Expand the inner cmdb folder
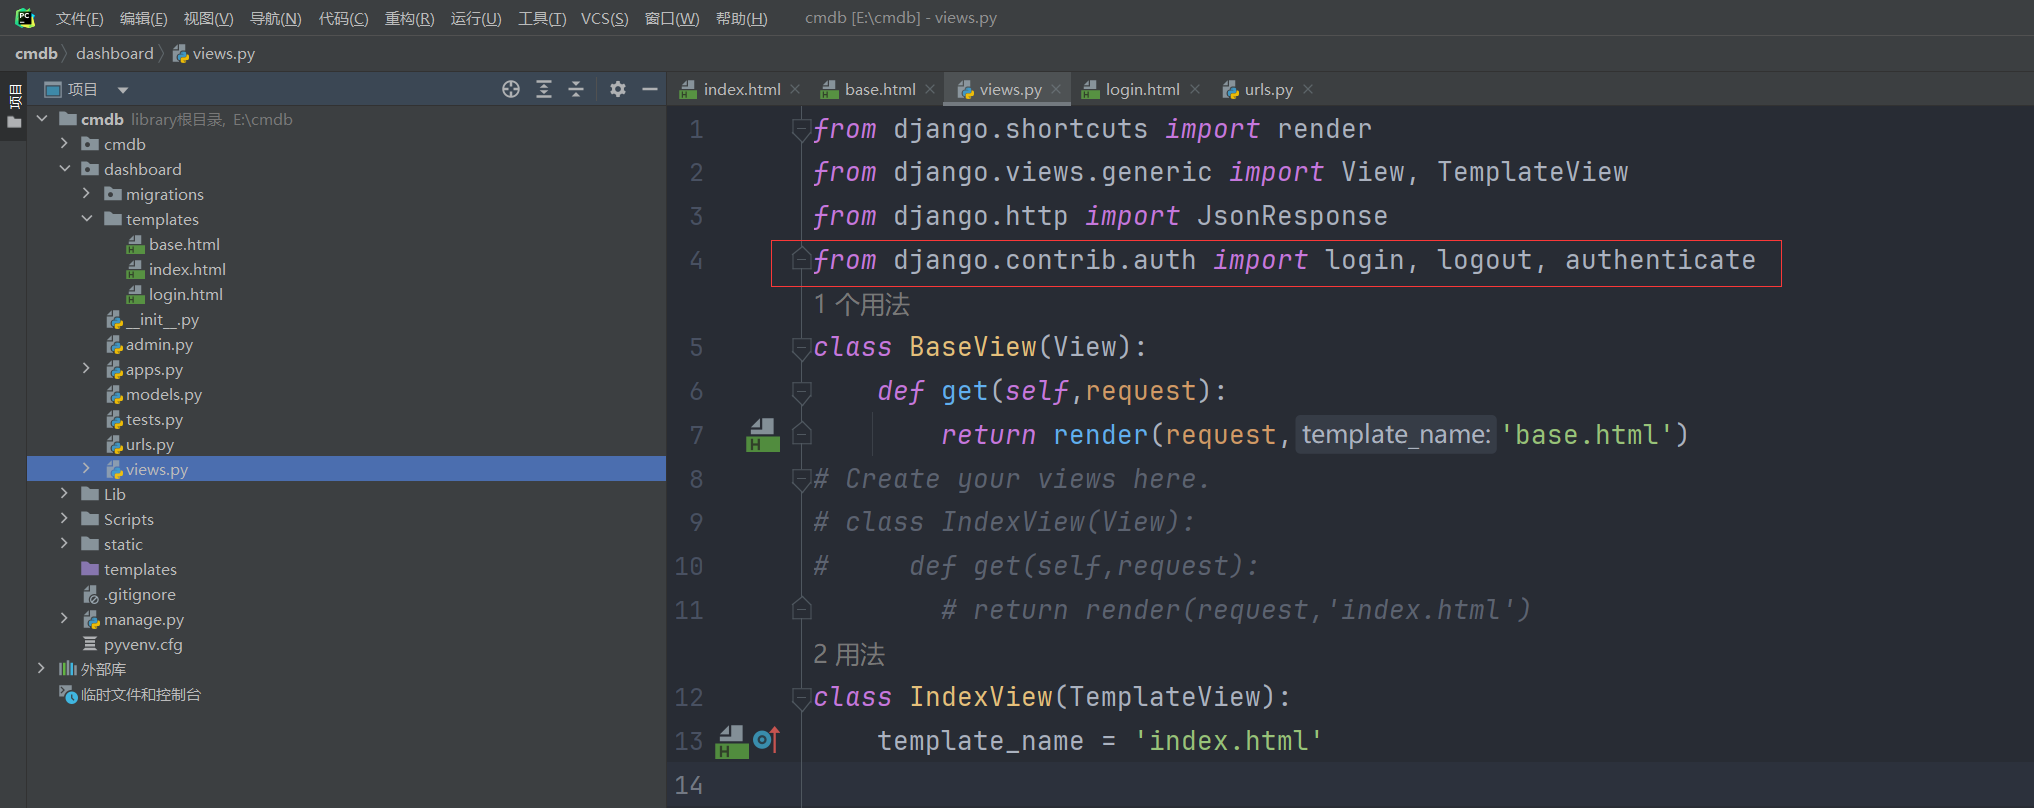This screenshot has width=2034, height=808. [64, 144]
